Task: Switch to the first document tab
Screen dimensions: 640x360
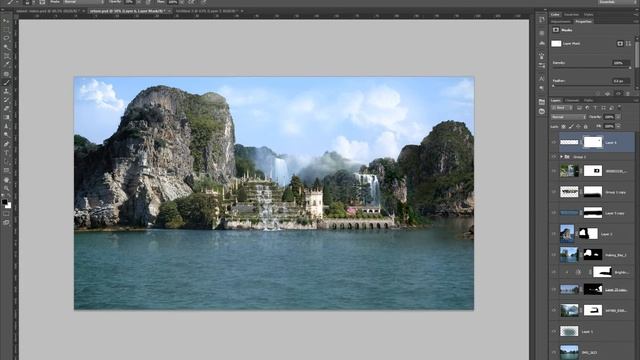Action: click(x=49, y=11)
